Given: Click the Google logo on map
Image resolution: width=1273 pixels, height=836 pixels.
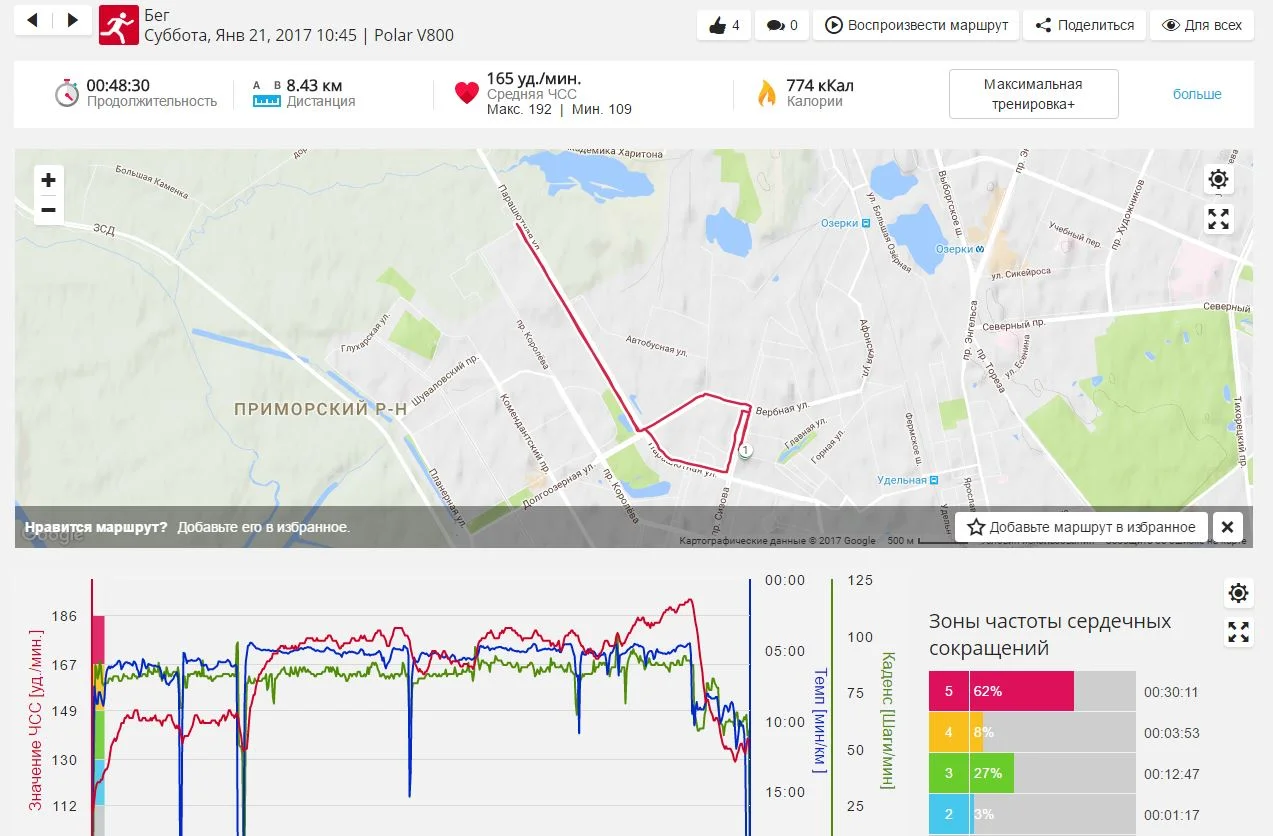Looking at the screenshot, I should [x=52, y=535].
